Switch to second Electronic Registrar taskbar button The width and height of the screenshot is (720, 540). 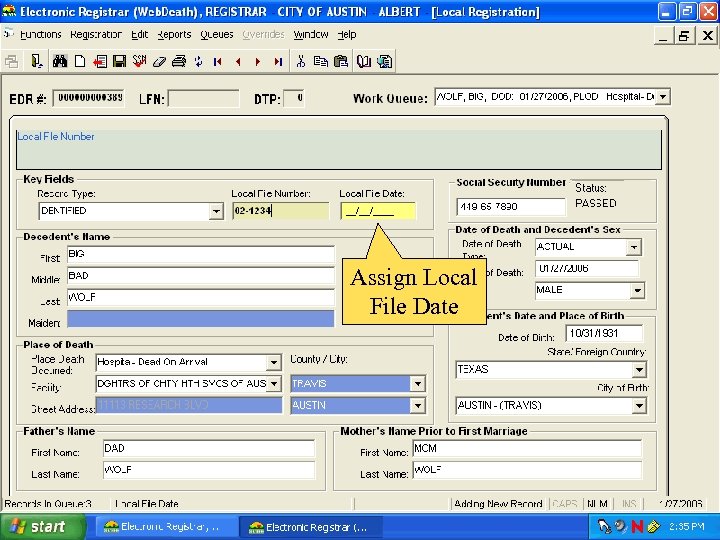tap(310, 527)
